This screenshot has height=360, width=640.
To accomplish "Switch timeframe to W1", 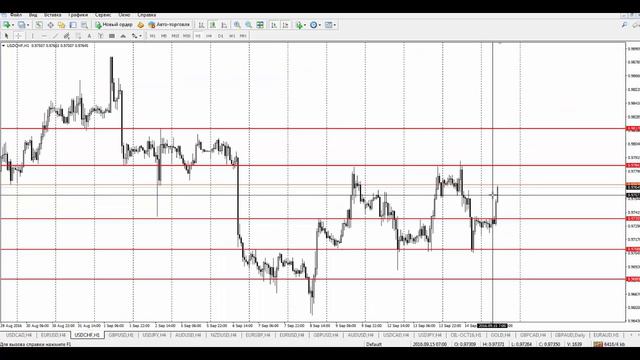I will 232,36.
